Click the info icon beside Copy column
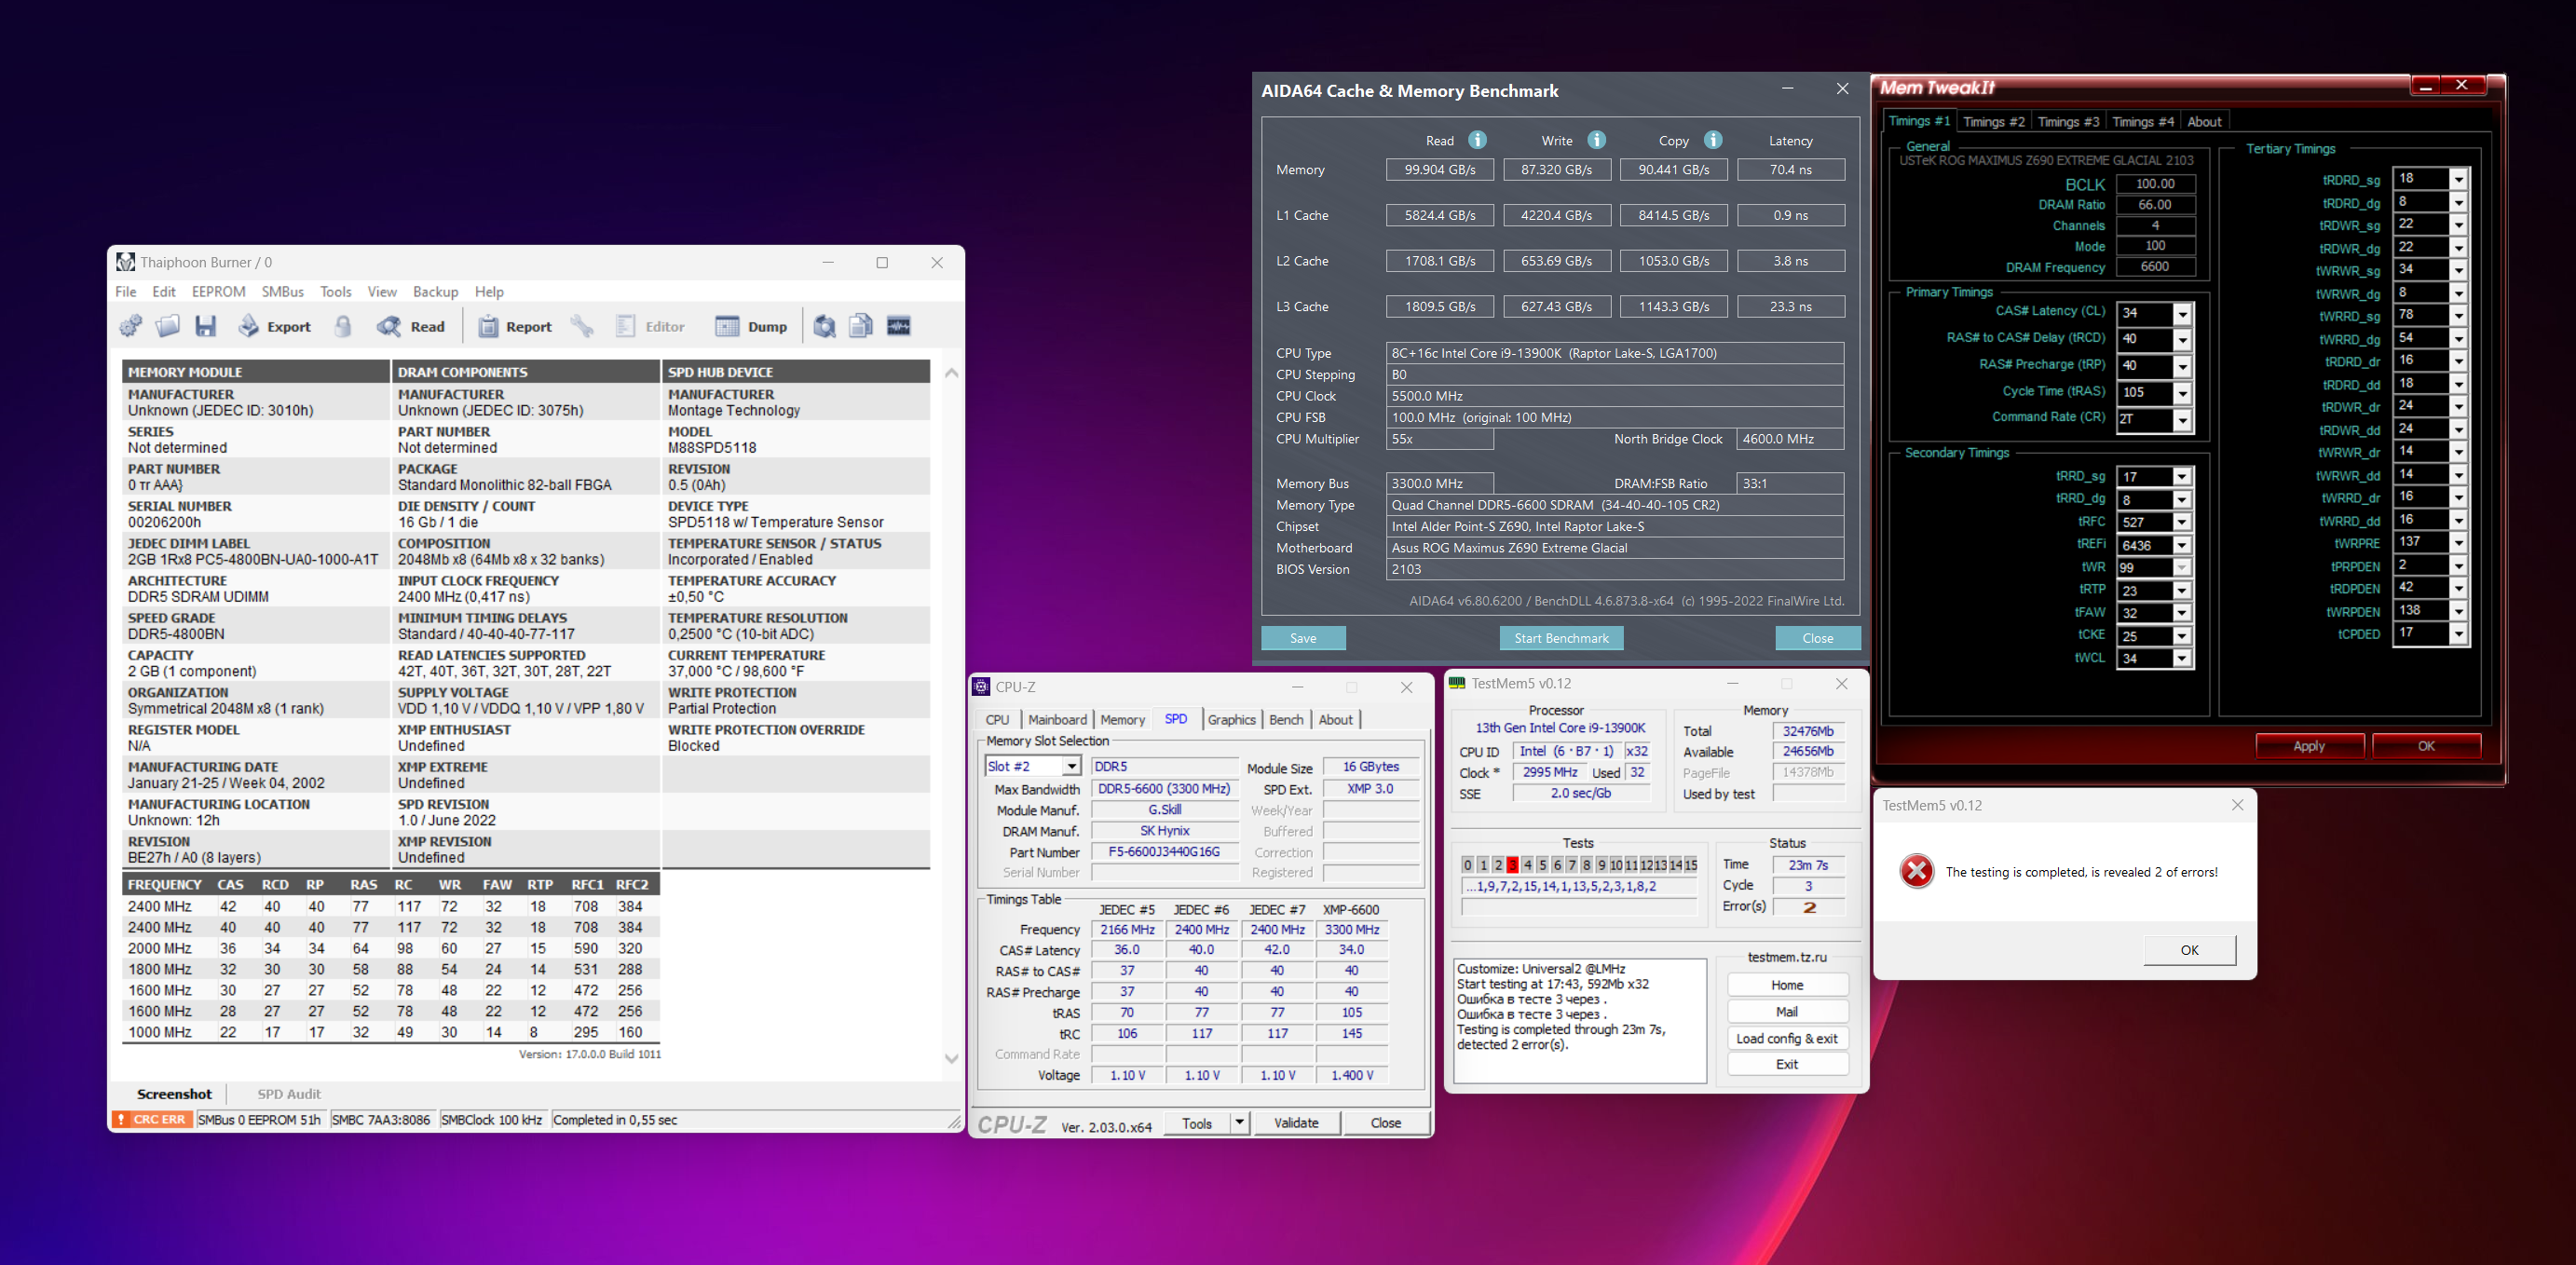Image resolution: width=2576 pixels, height=1265 pixels. click(x=1713, y=140)
